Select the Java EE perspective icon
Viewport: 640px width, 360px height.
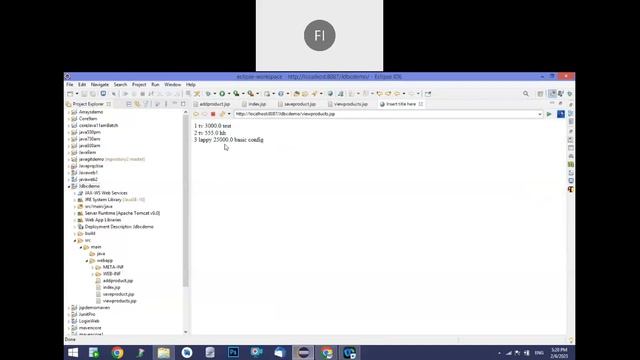(552, 94)
